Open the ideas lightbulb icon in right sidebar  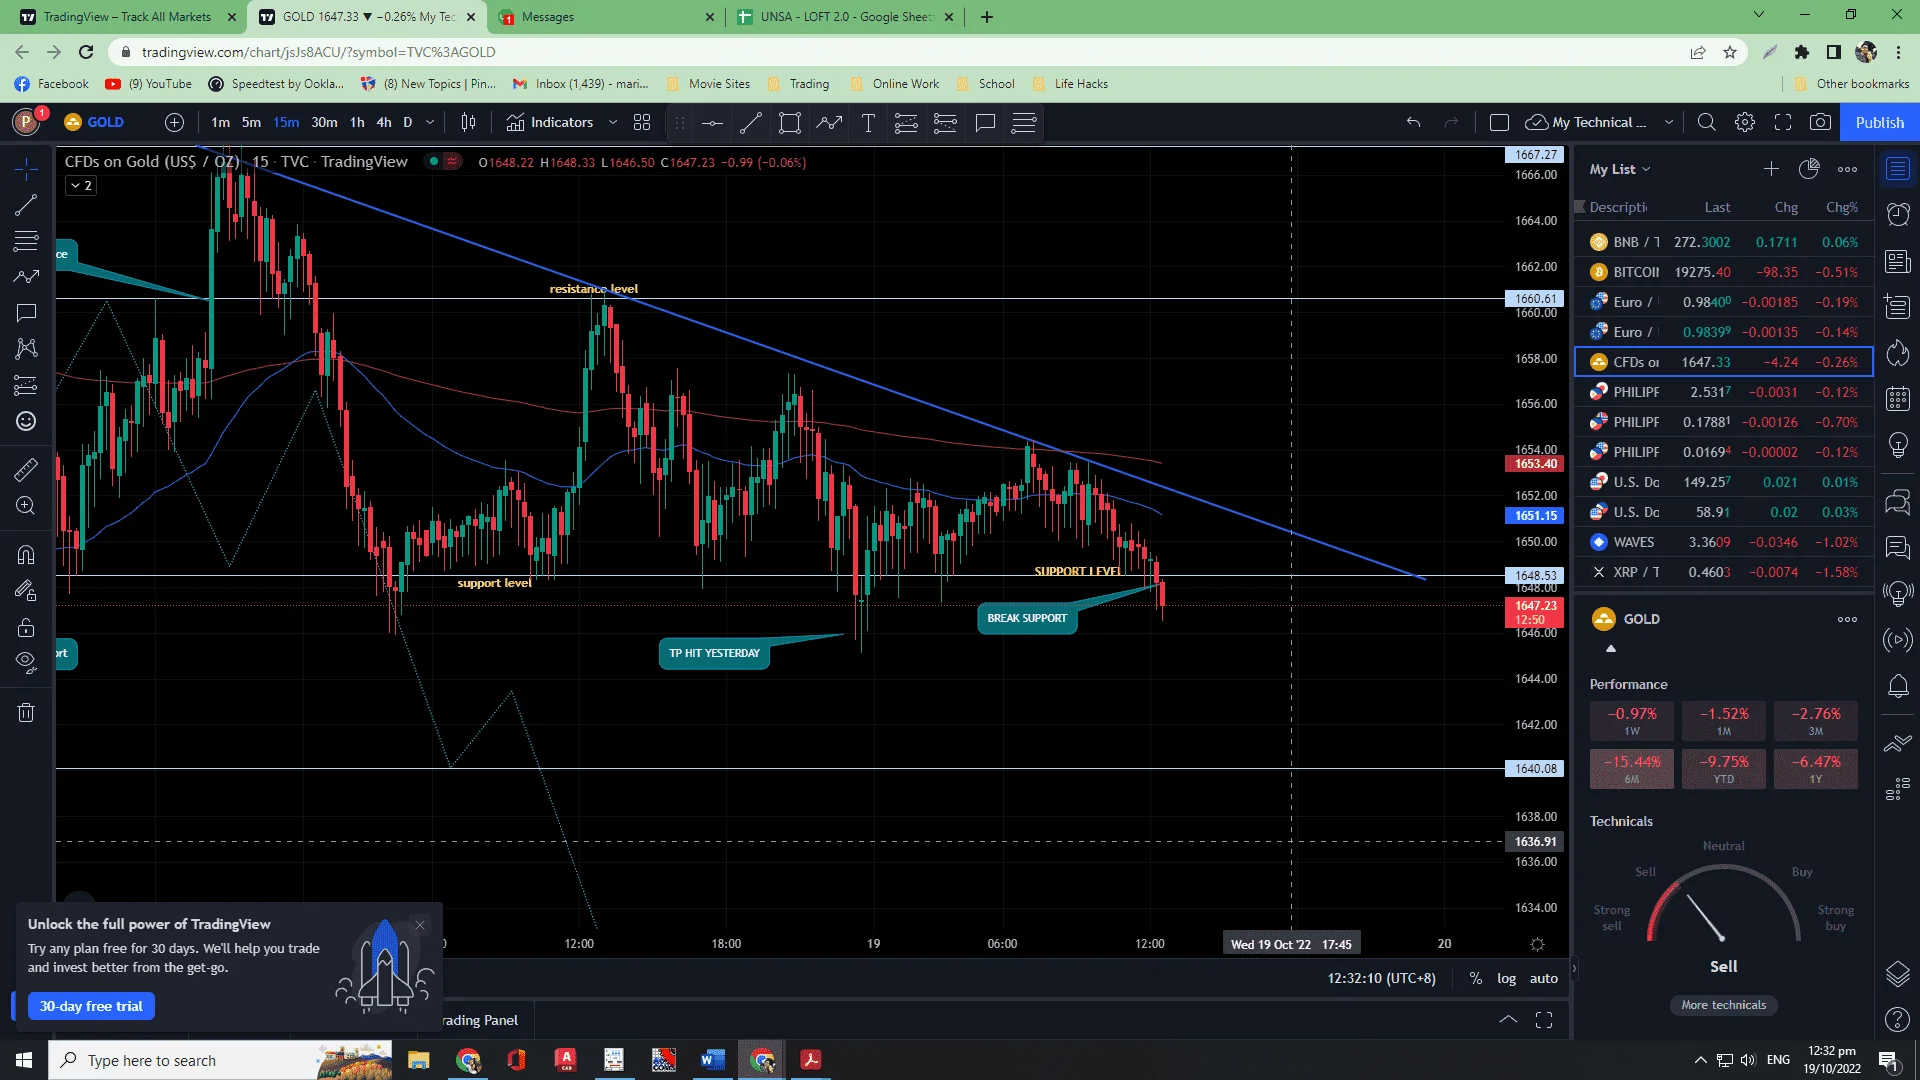coord(1897,445)
